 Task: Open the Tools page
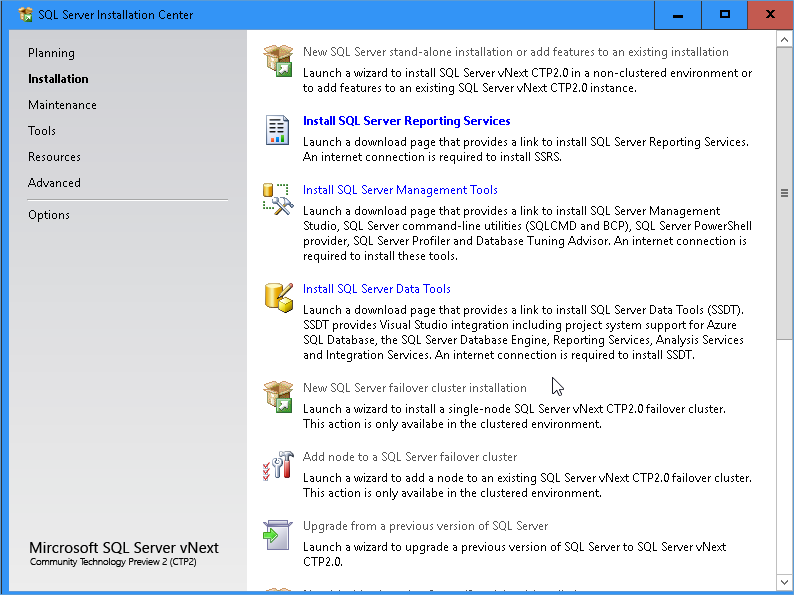coord(42,131)
